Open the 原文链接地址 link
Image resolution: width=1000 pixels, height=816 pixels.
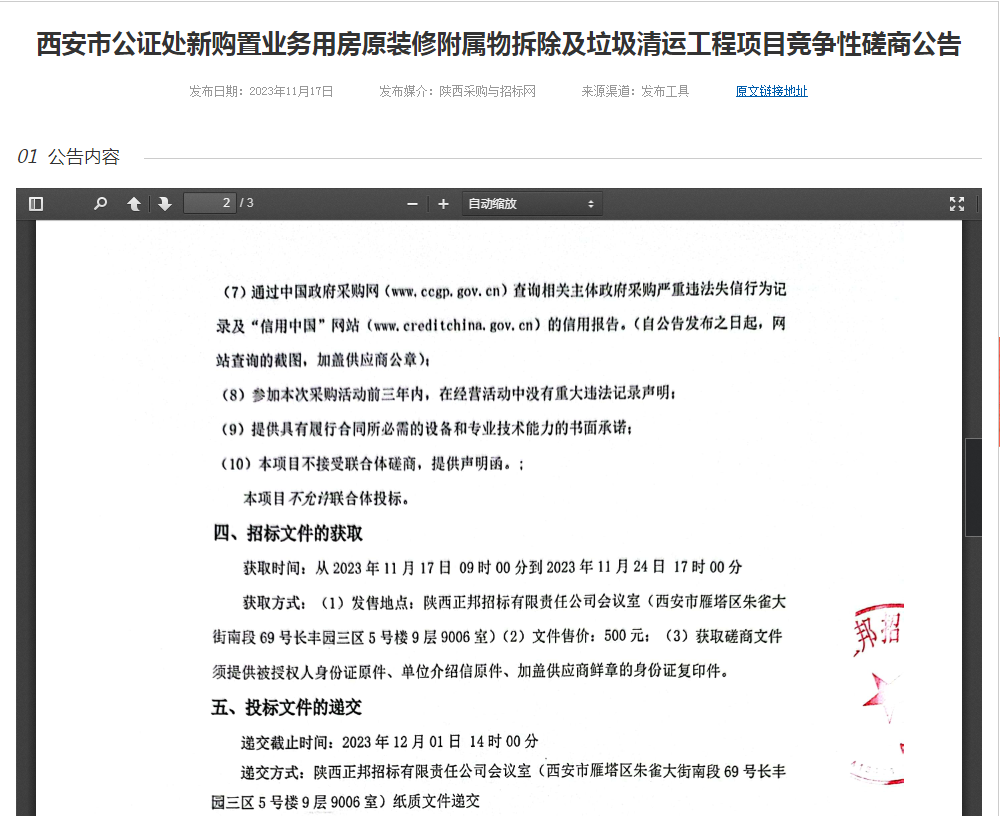tap(772, 91)
